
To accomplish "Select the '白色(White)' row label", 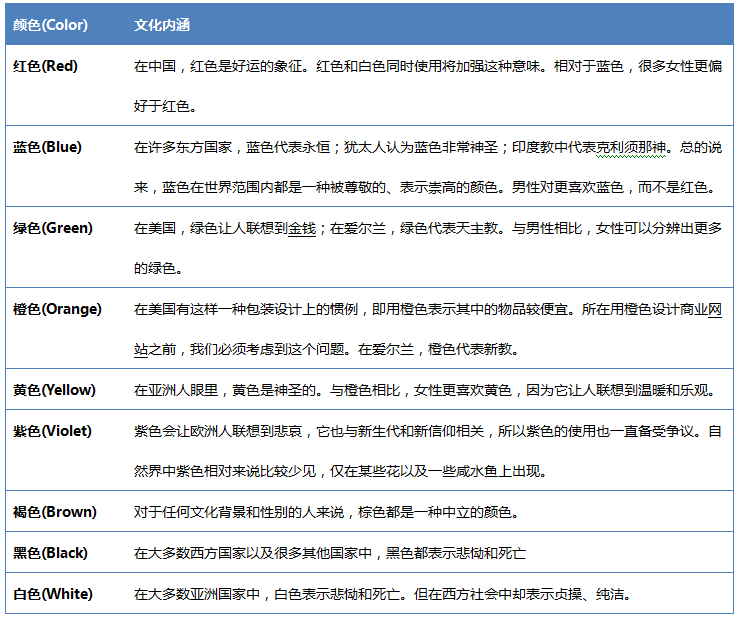I will point(53,594).
